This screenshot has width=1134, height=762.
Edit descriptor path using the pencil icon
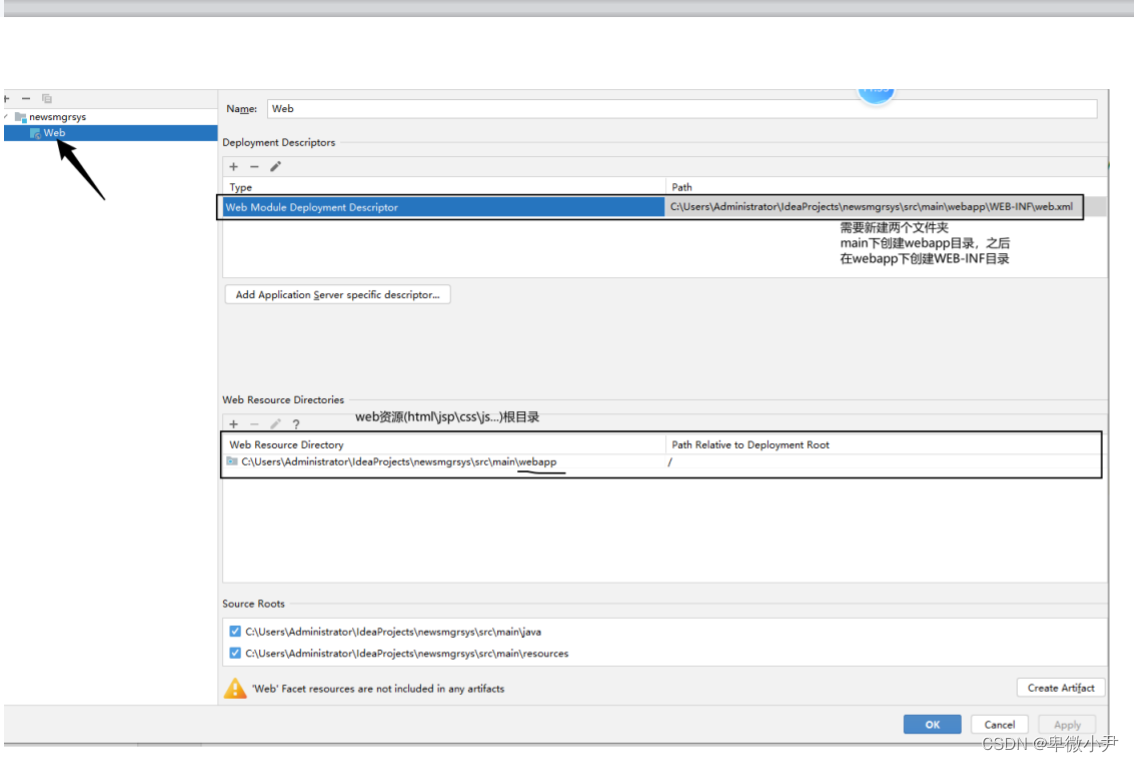pyautogui.click(x=275, y=167)
